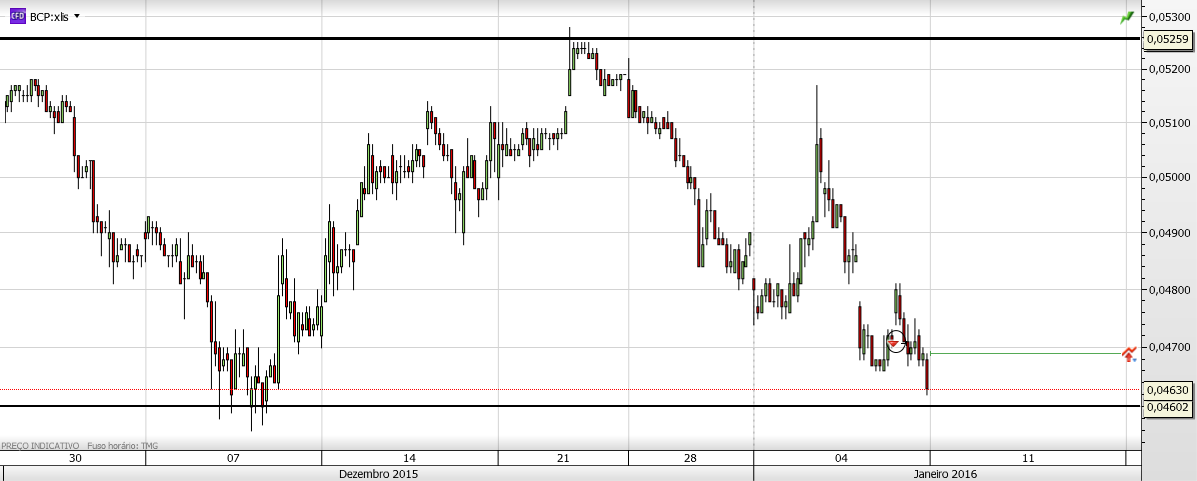The image size is (1197, 481).
Task: Click the Fuso horário: TMG text
Action: (x=123, y=445)
